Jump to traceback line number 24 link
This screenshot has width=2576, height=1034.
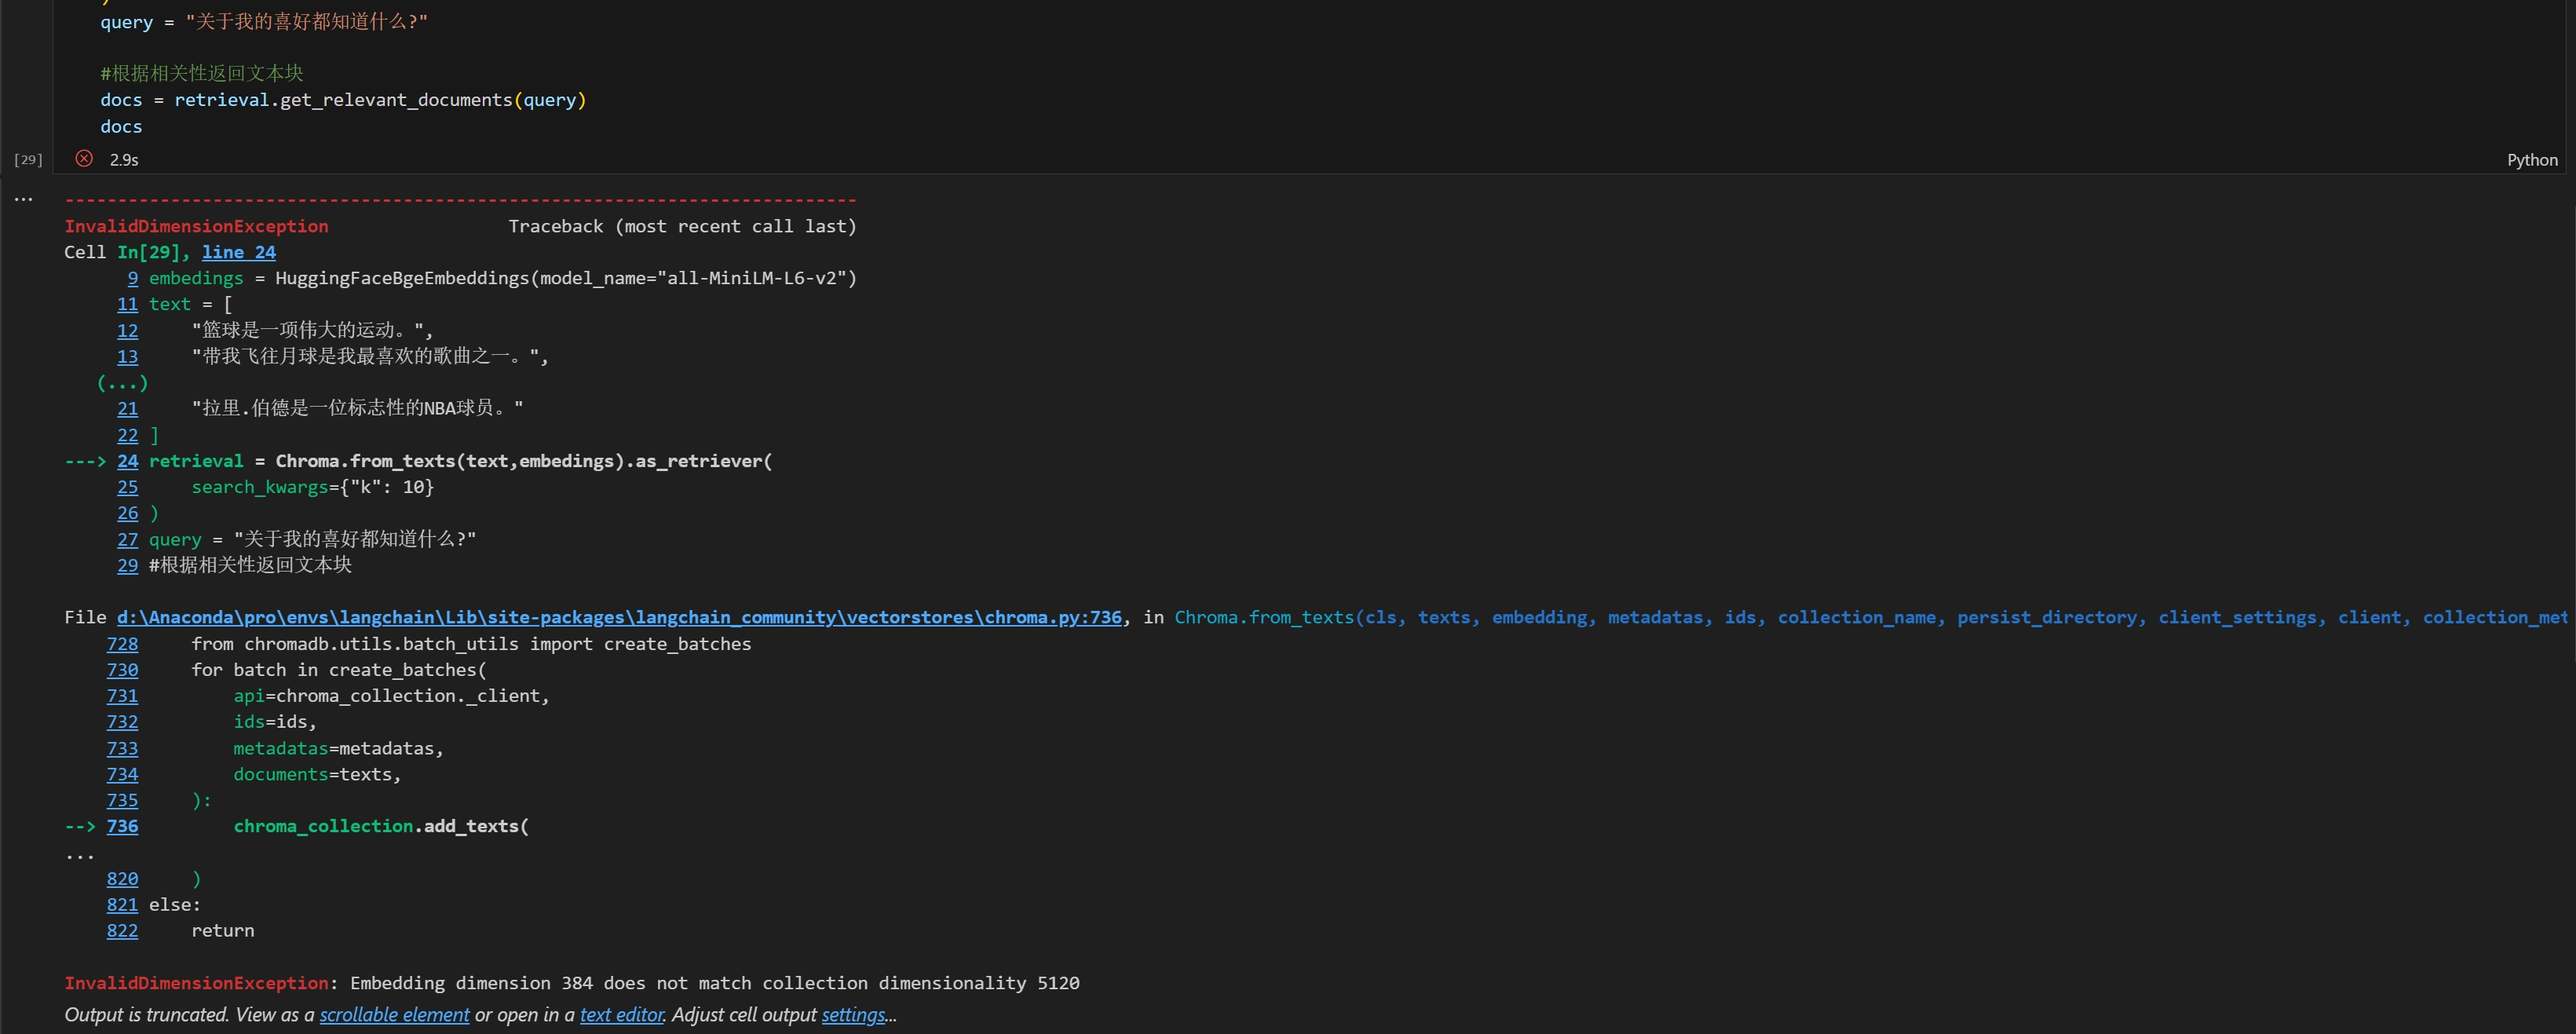(x=128, y=461)
